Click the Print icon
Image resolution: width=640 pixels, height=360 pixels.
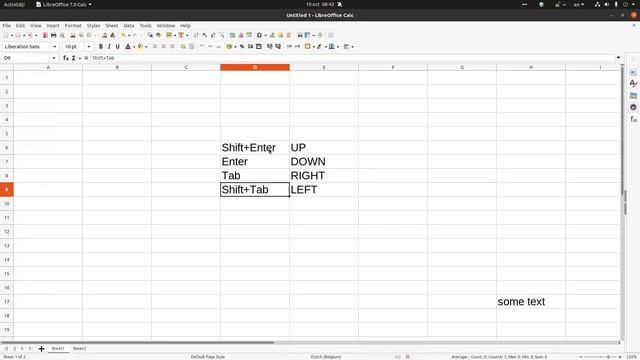pos(53,36)
